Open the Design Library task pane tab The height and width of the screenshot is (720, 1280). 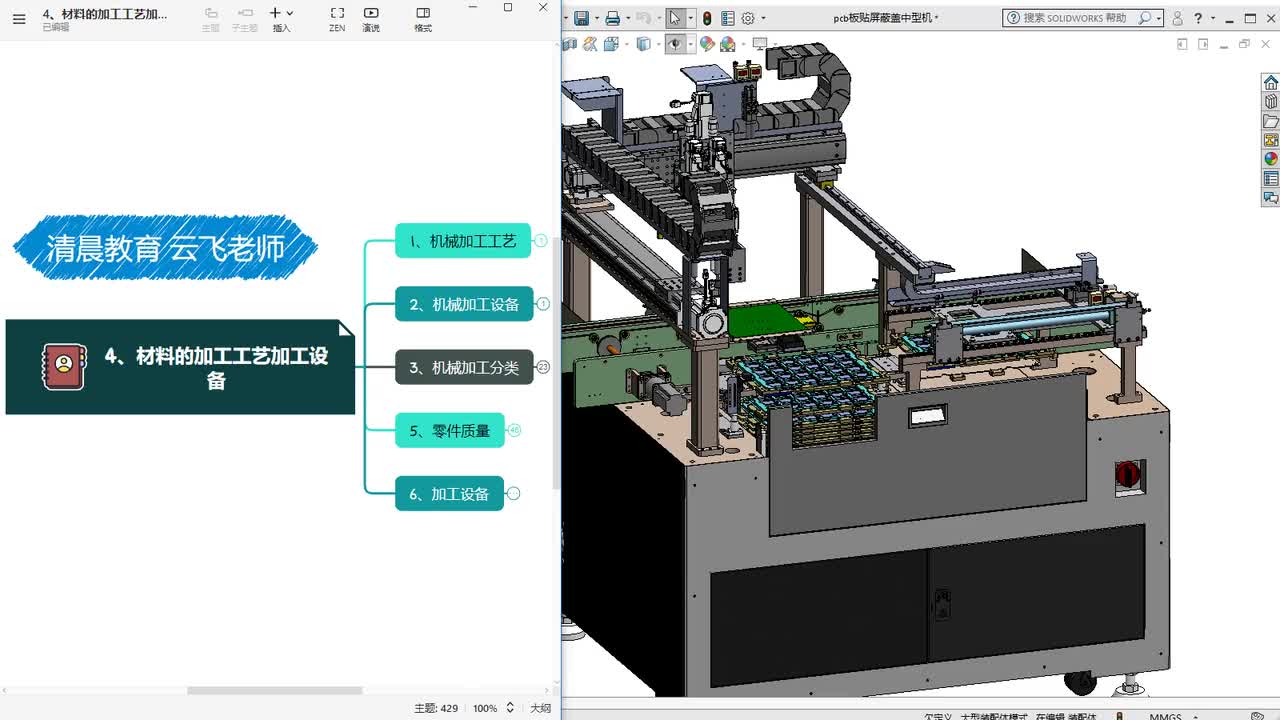tap(1271, 101)
